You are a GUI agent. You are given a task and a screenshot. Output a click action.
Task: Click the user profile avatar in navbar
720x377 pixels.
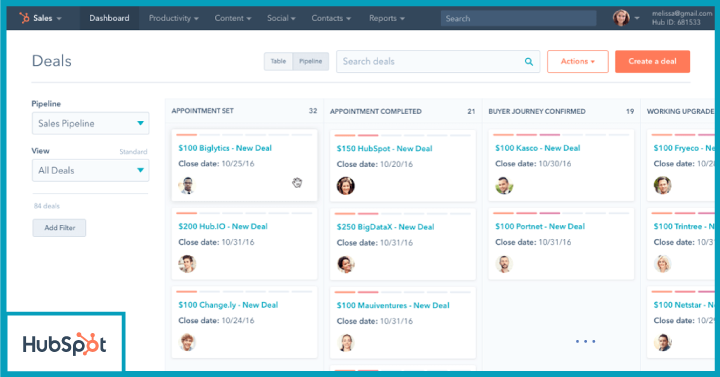tap(621, 18)
